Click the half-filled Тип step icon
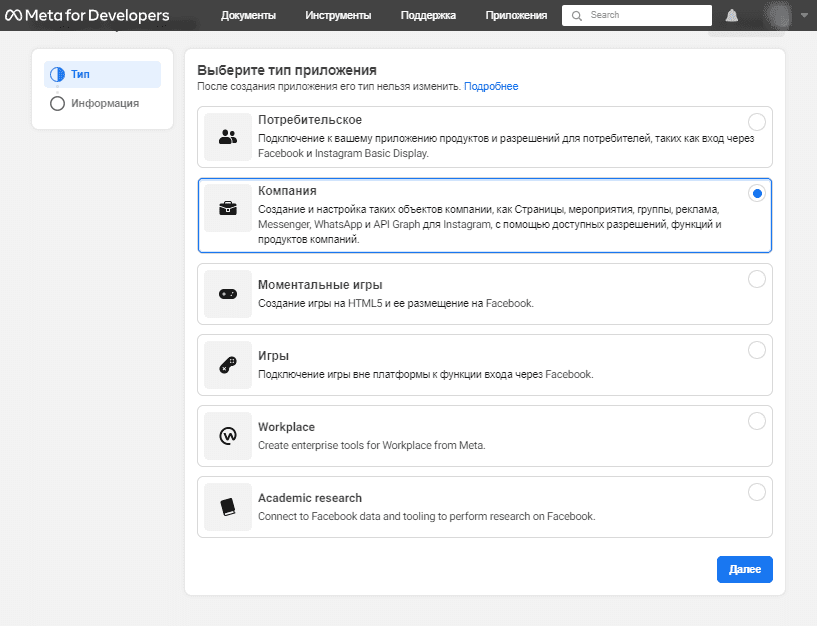 [x=57, y=75]
